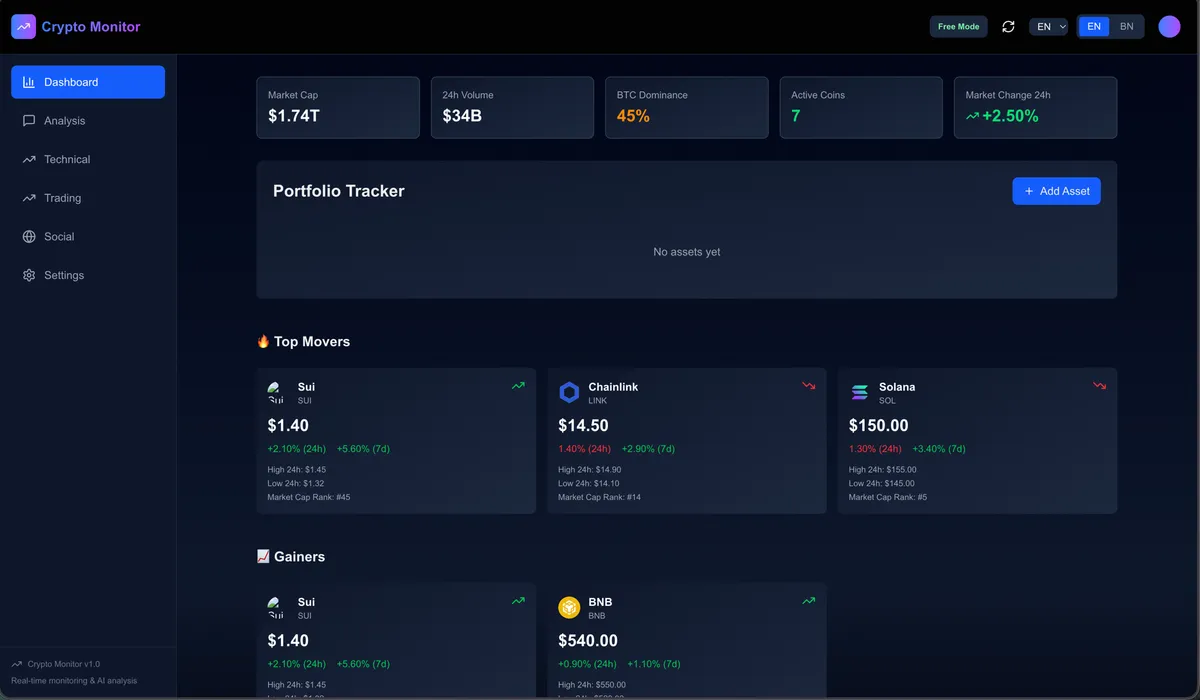Image resolution: width=1200 pixels, height=700 pixels.
Task: Open the Dashboard menu item
Action: coord(88,82)
